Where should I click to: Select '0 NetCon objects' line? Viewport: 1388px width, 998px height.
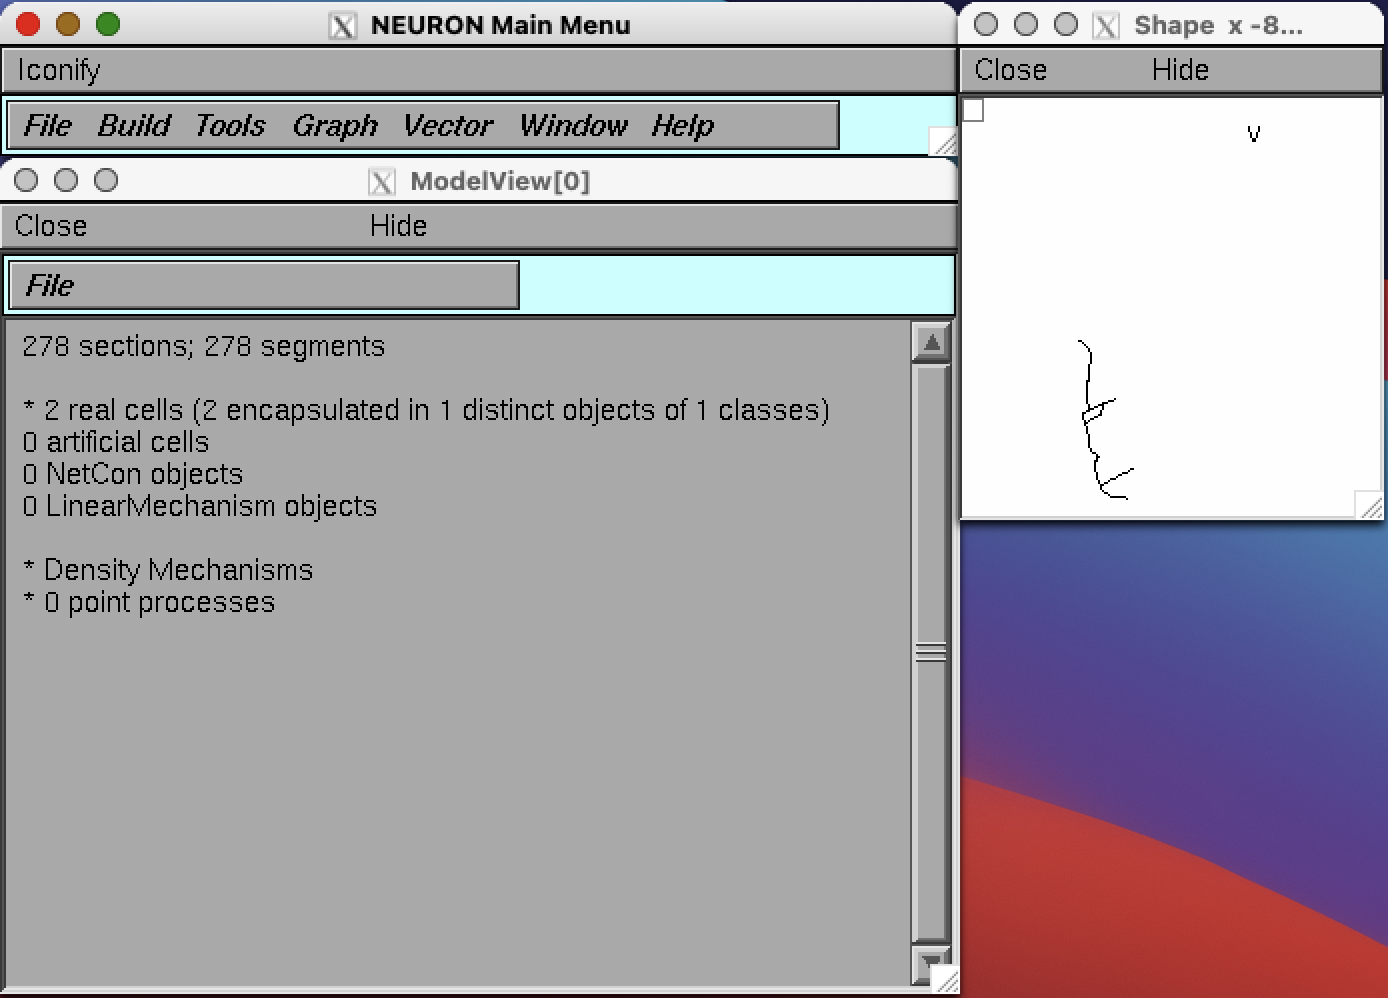pos(132,474)
